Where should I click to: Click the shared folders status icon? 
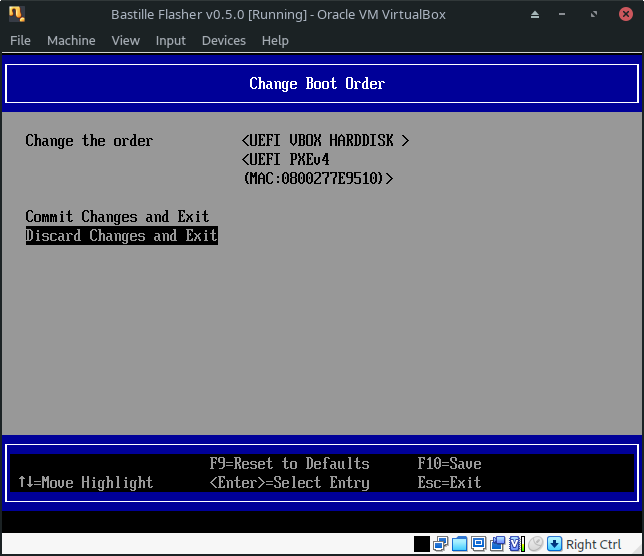tap(460, 544)
